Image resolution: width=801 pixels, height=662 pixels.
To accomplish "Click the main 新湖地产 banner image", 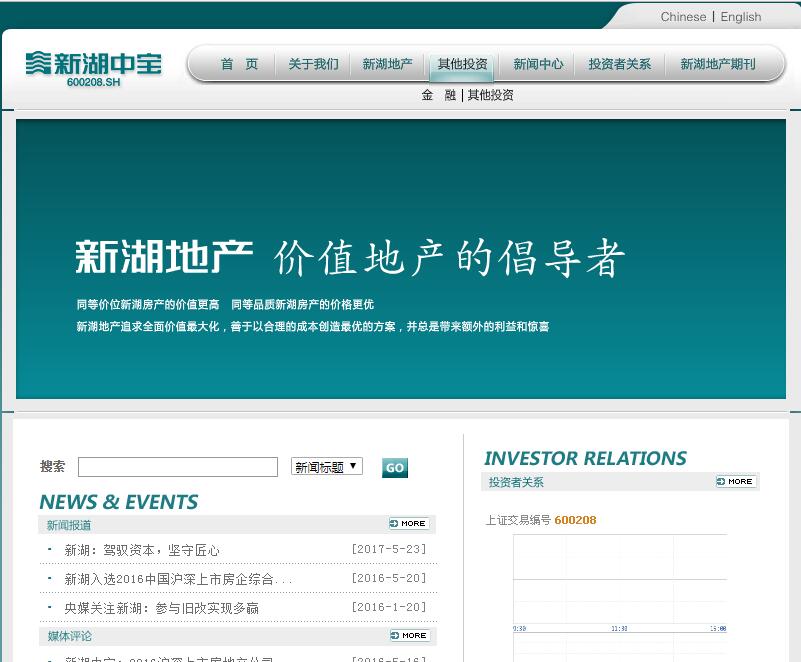I will click(x=401, y=259).
